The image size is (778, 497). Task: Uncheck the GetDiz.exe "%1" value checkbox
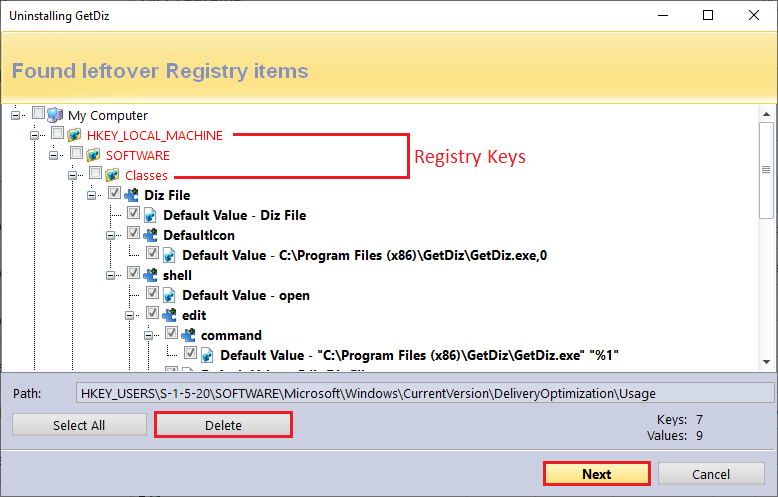191,353
